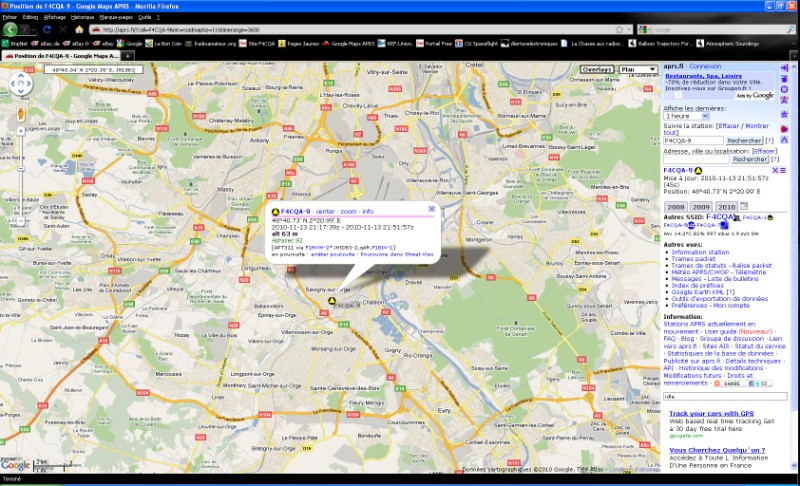
Task: Pan the map down with the arrow control
Action: click(x=21, y=91)
